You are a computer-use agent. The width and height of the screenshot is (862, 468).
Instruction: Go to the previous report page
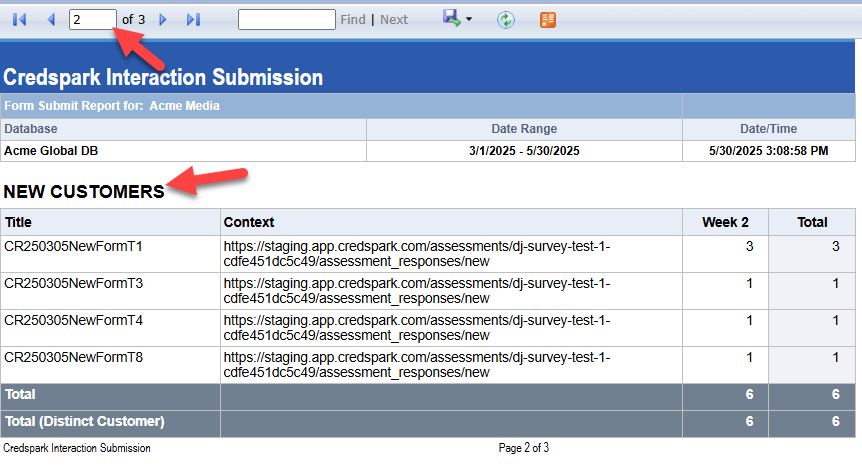(50, 19)
